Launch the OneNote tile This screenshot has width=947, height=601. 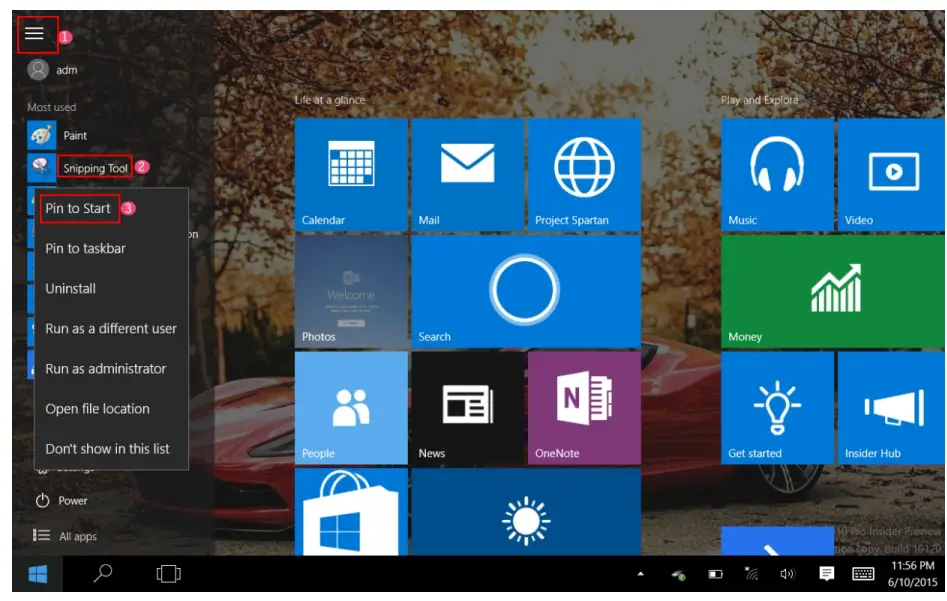click(584, 408)
